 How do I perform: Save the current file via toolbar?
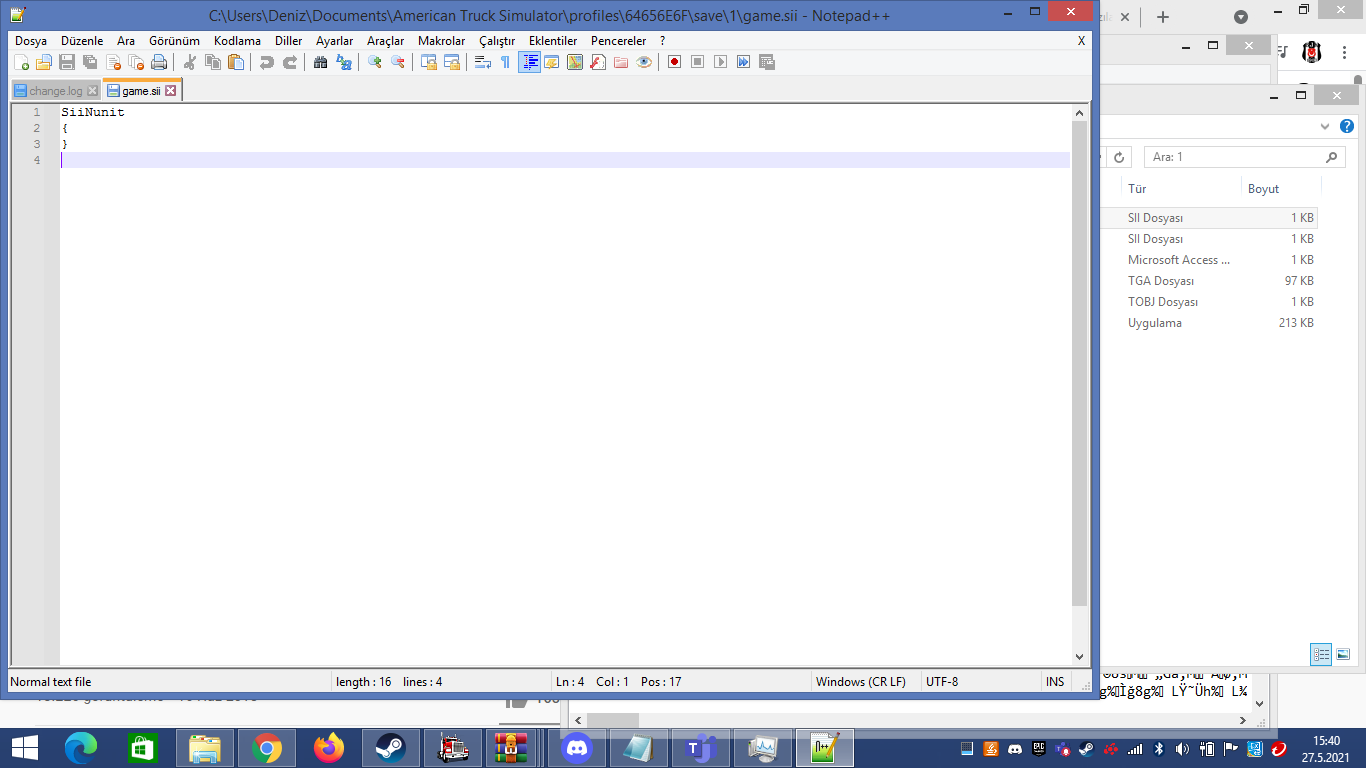(67, 62)
